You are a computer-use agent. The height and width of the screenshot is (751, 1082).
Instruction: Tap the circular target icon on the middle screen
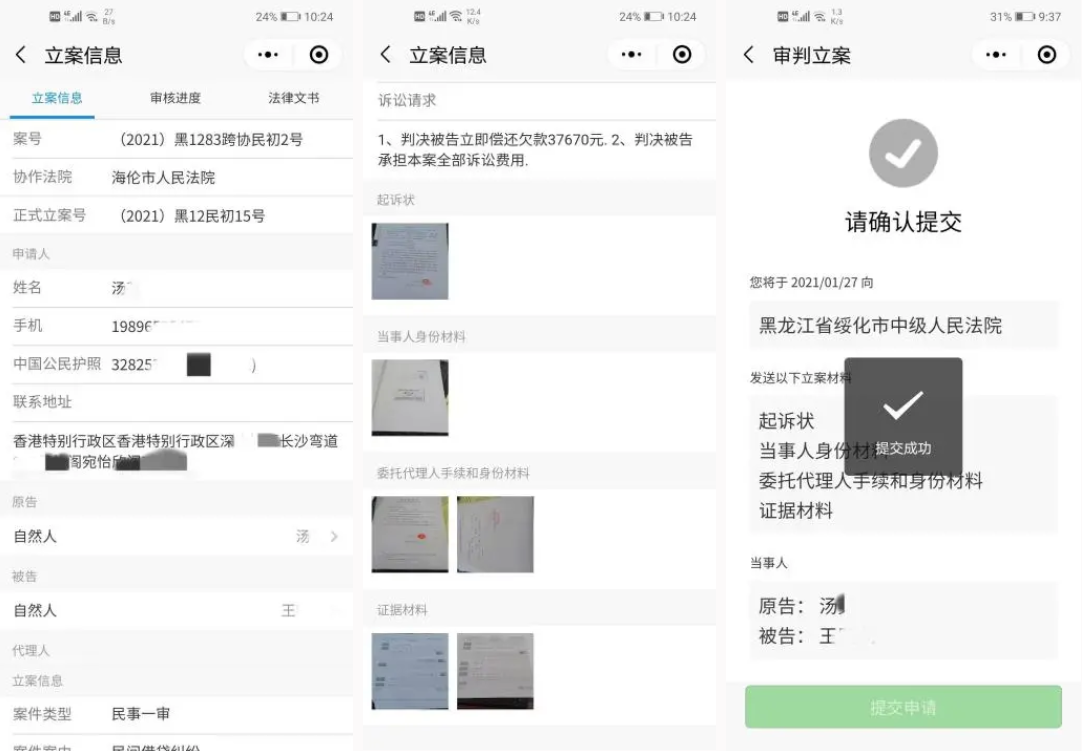pyautogui.click(x=682, y=55)
